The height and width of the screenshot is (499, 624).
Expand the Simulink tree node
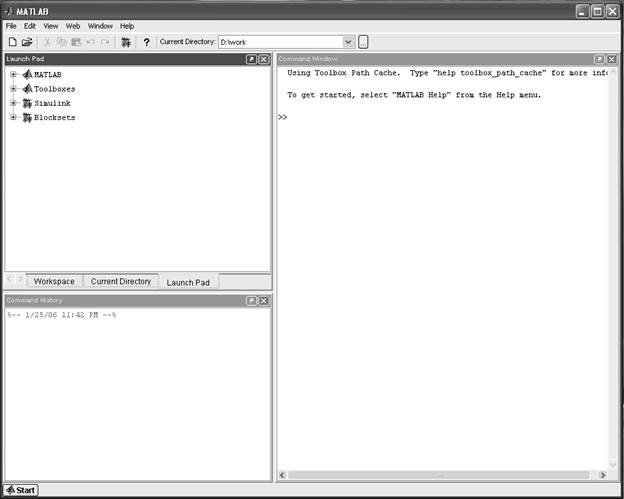pyautogui.click(x=13, y=103)
